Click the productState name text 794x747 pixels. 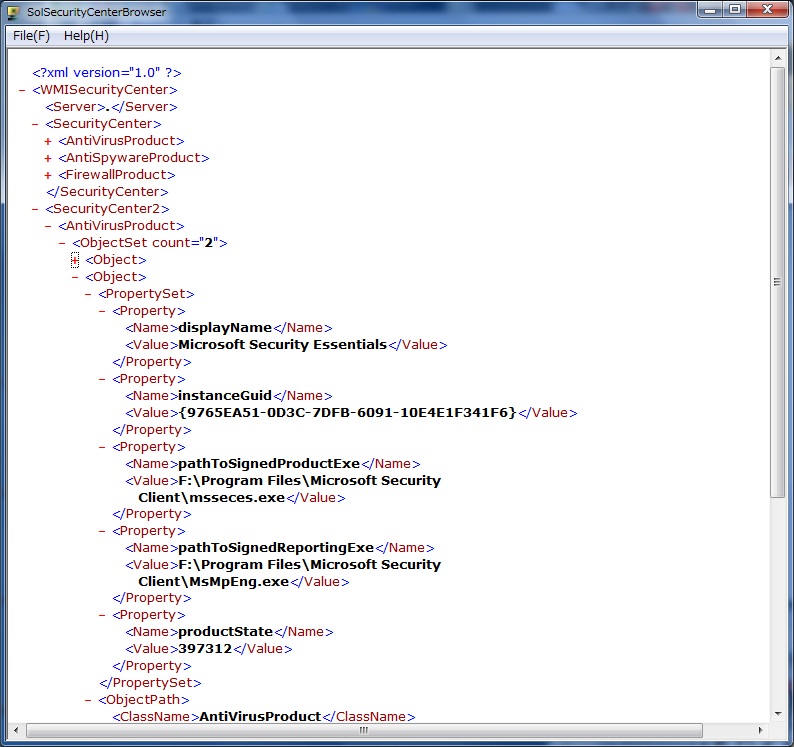(225, 632)
